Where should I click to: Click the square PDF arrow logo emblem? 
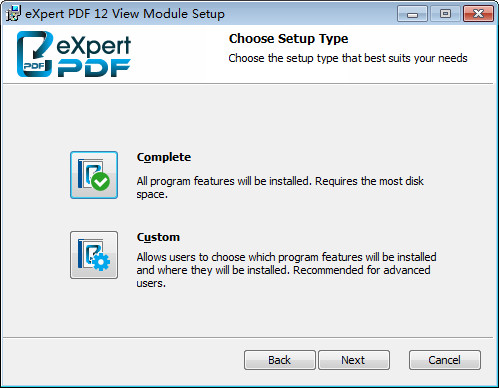click(35, 54)
